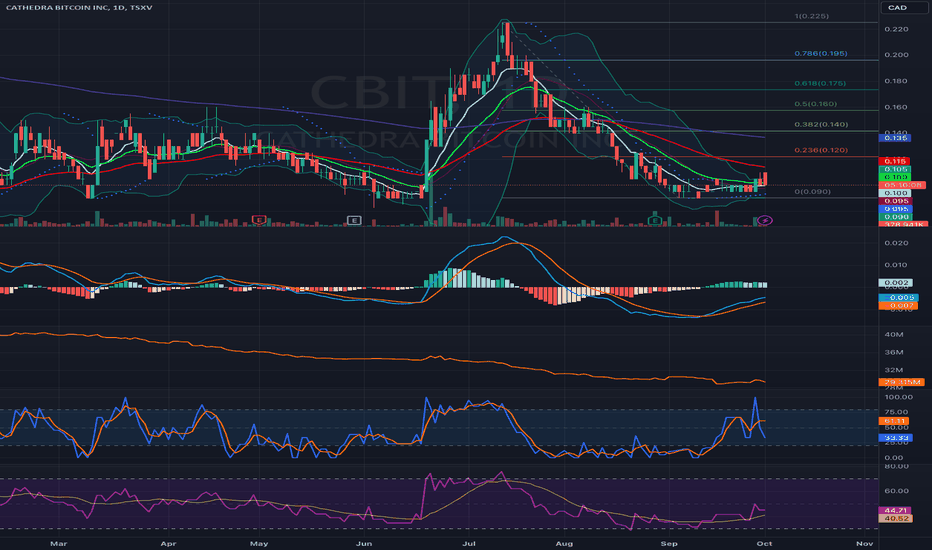
Task: Click the 100.00 stochastic scale value
Action: (898, 397)
